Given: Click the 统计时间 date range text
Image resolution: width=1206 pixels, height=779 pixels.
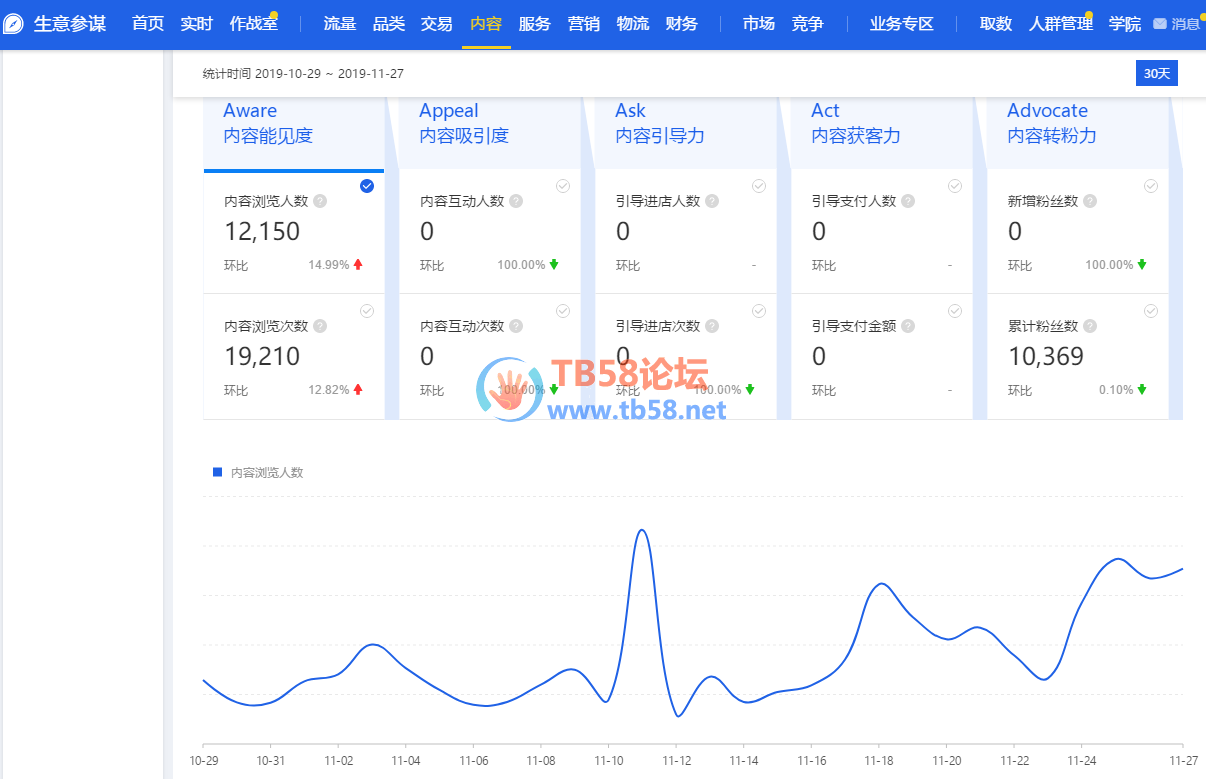Looking at the screenshot, I should pyautogui.click(x=303, y=74).
